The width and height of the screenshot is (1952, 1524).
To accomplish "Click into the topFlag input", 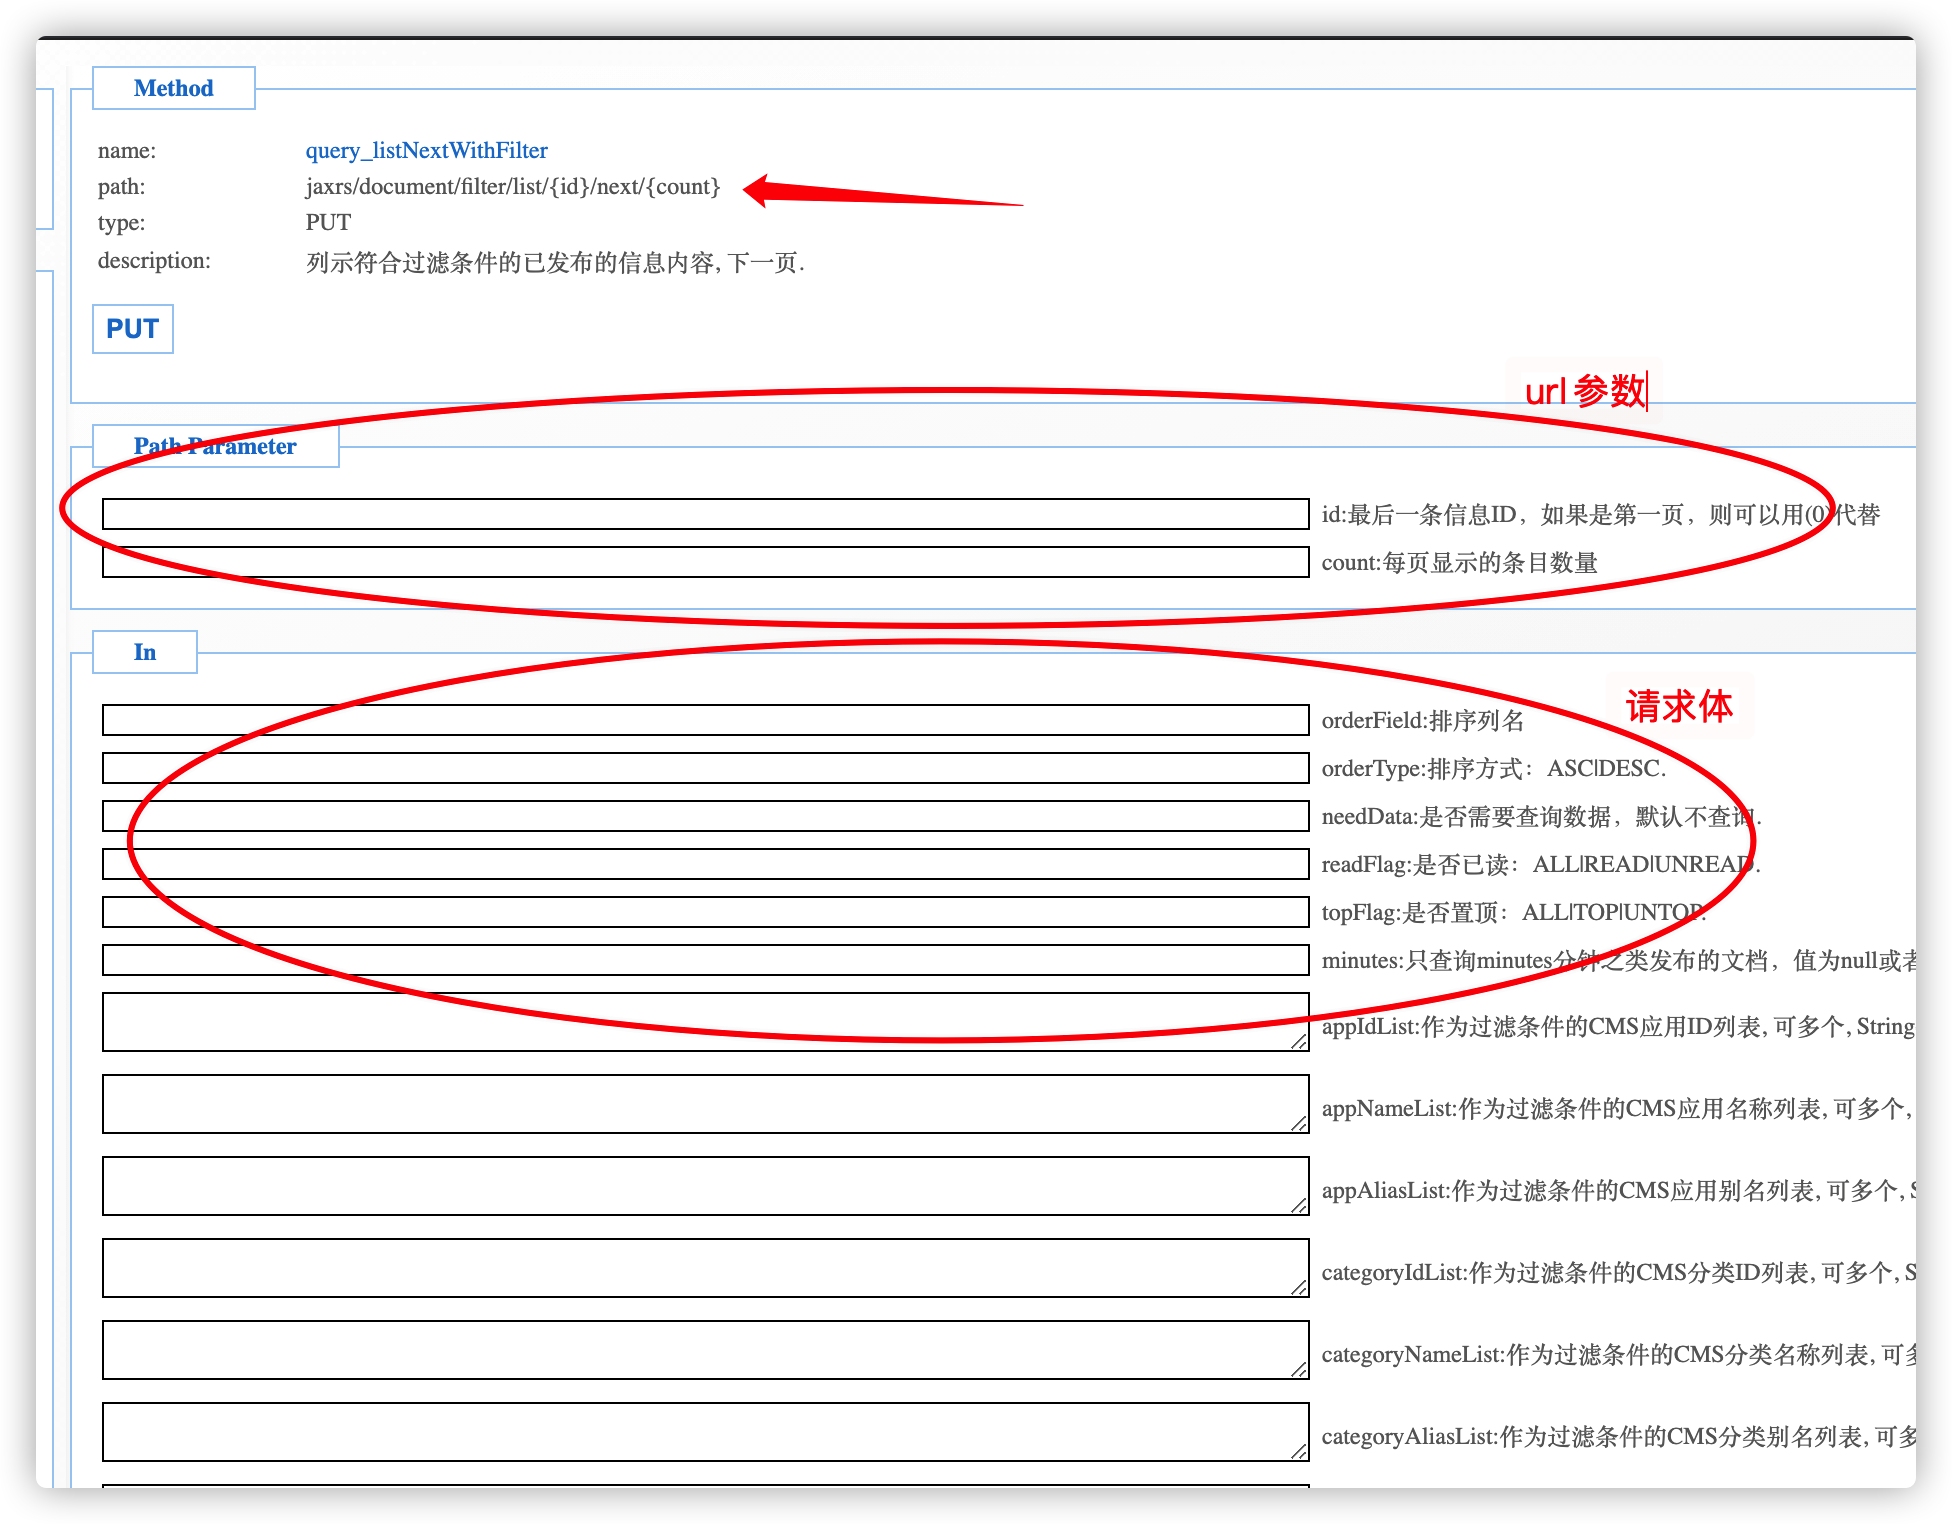I will (705, 912).
